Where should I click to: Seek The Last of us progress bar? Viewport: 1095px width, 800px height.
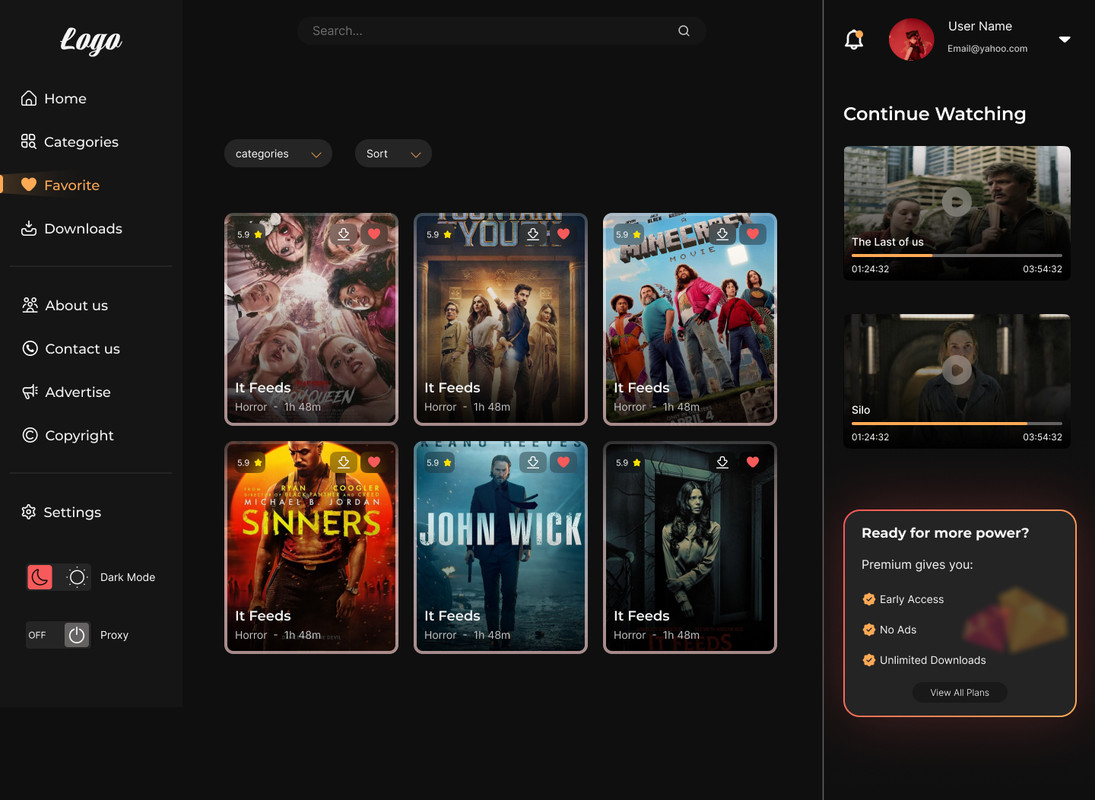(957, 255)
